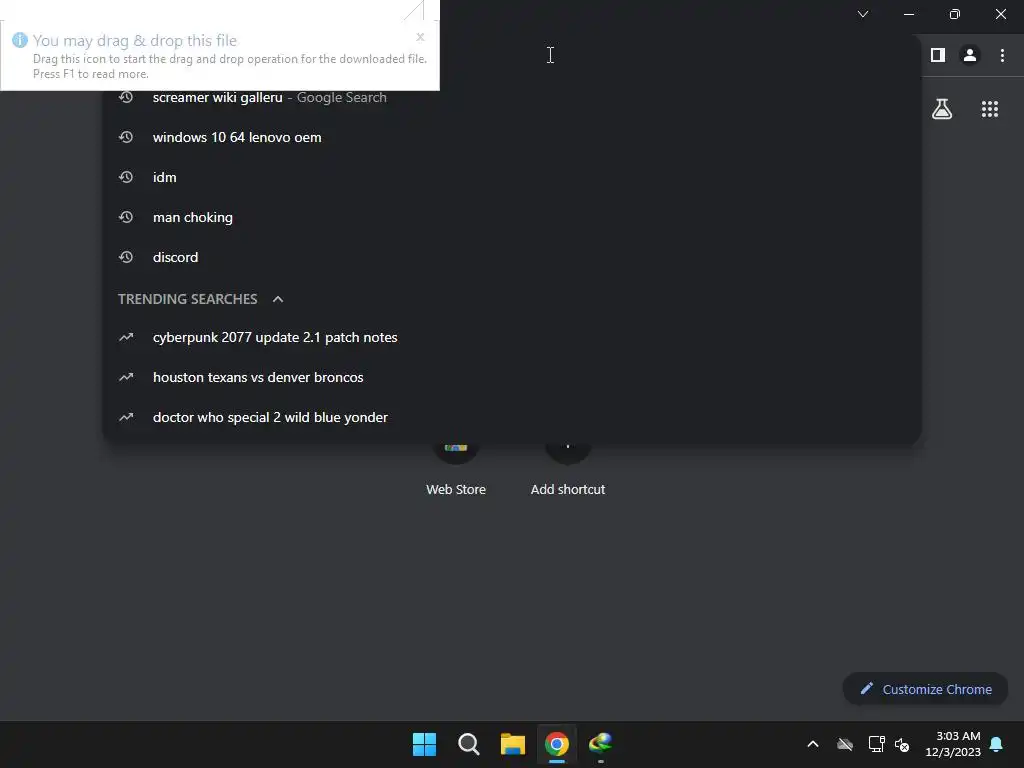1024x768 pixels.
Task: Open File Explorer from taskbar
Action: click(513, 744)
